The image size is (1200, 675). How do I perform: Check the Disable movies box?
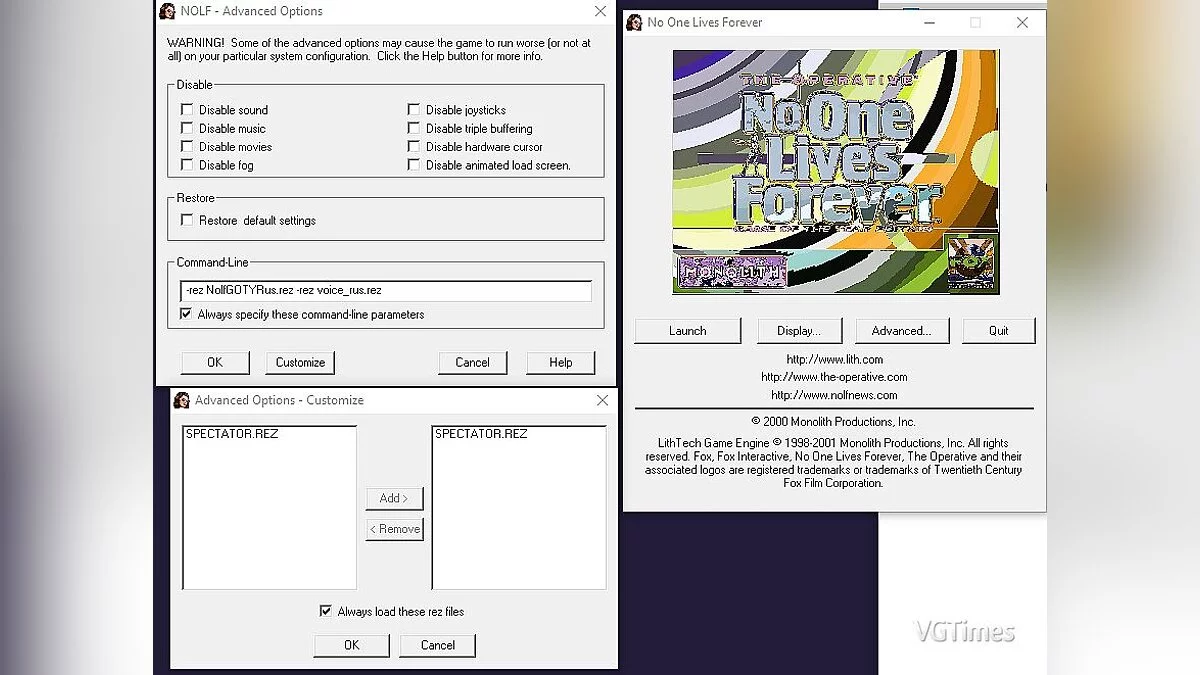coord(187,147)
